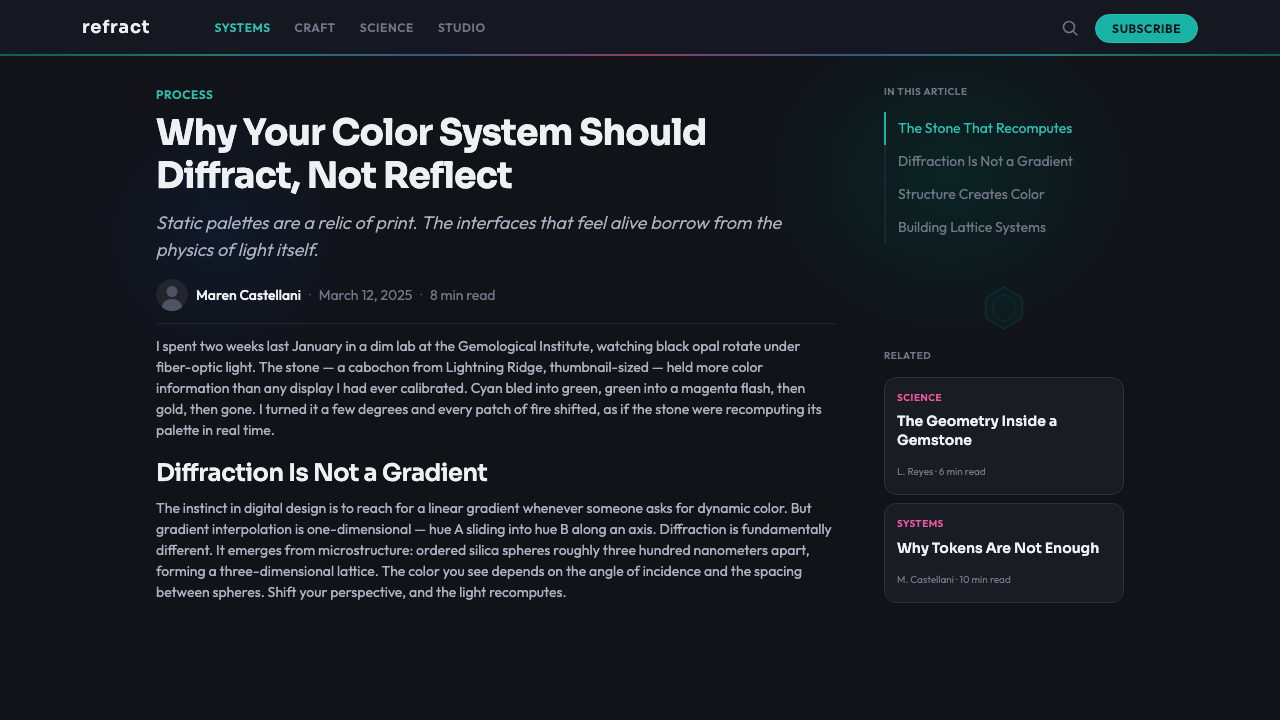Image resolution: width=1280 pixels, height=720 pixels.
Task: Click the 8 min read label
Action: pos(462,295)
